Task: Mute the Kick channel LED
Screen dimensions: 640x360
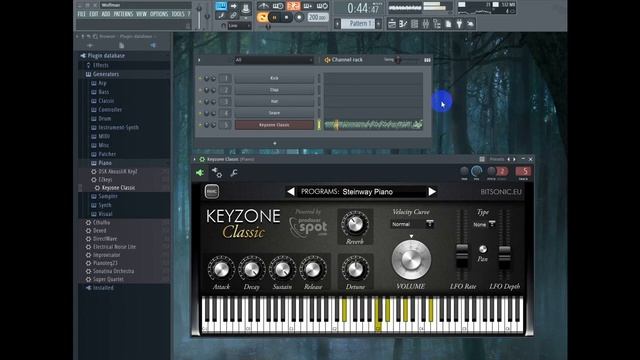Action: (x=200, y=78)
